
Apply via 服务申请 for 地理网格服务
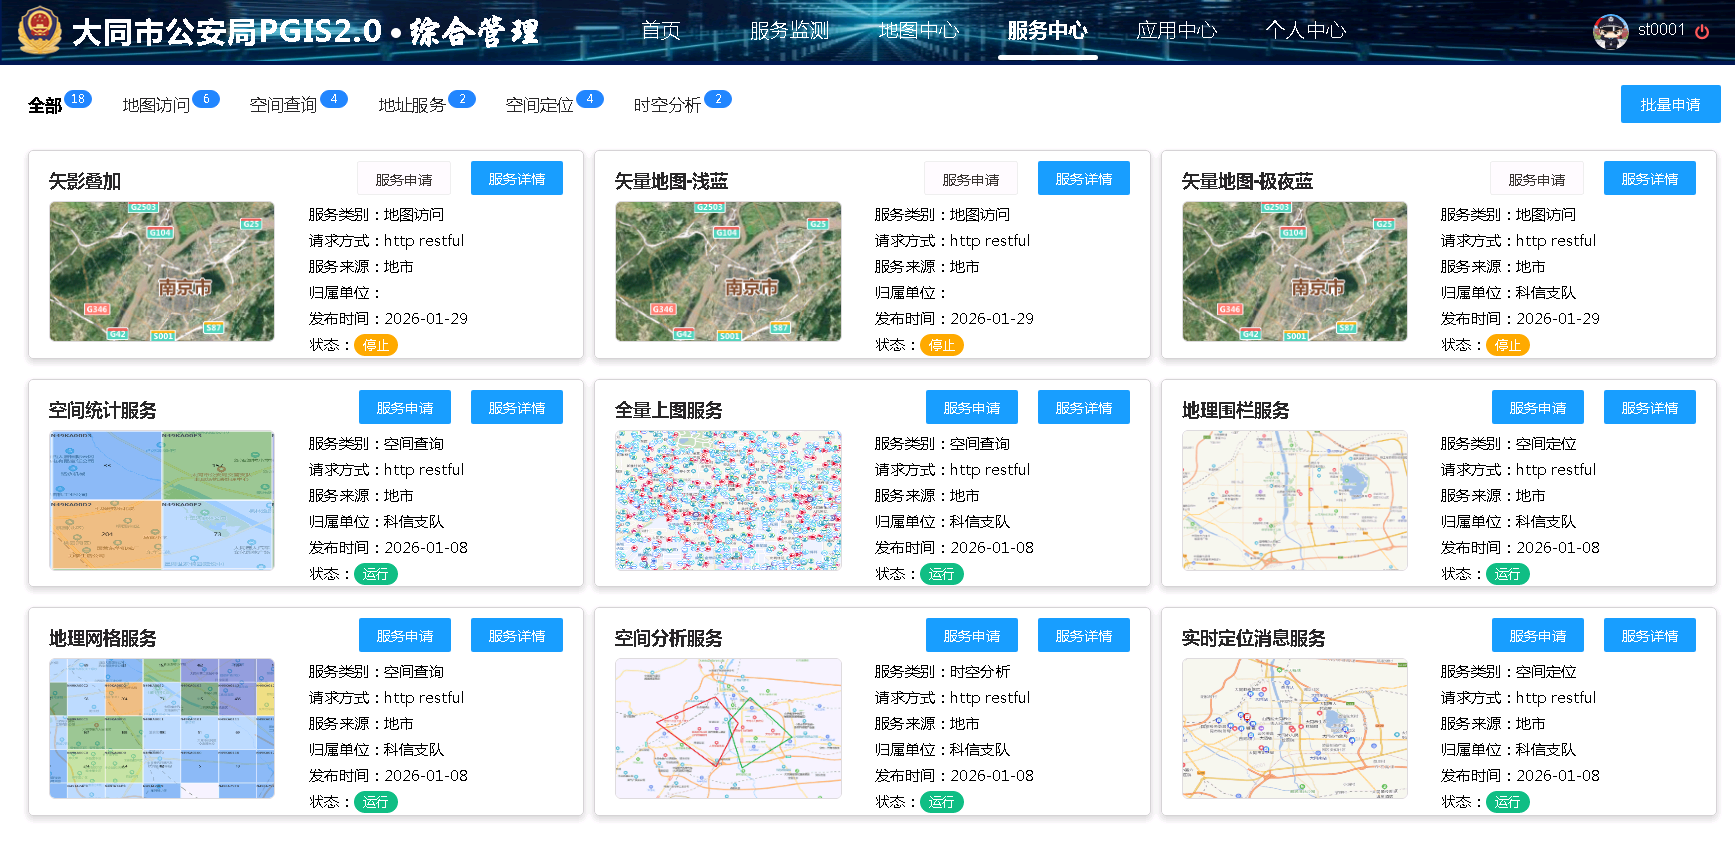pyautogui.click(x=405, y=635)
